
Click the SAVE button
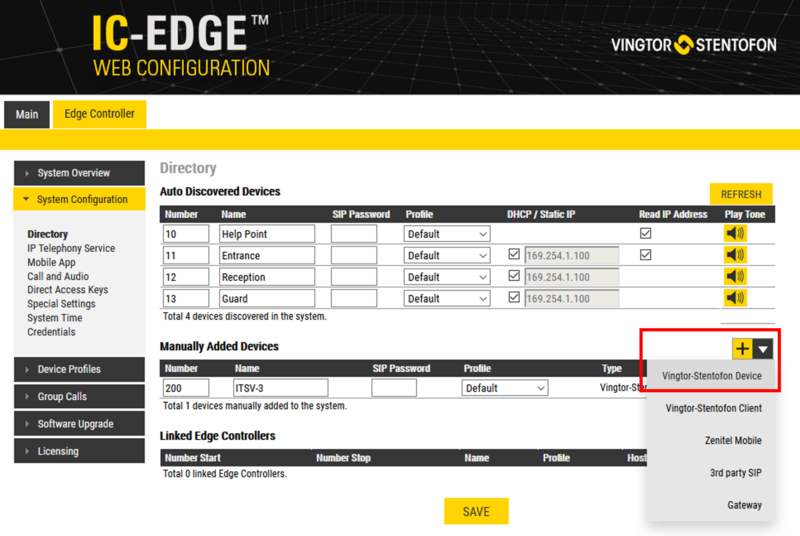click(x=476, y=512)
